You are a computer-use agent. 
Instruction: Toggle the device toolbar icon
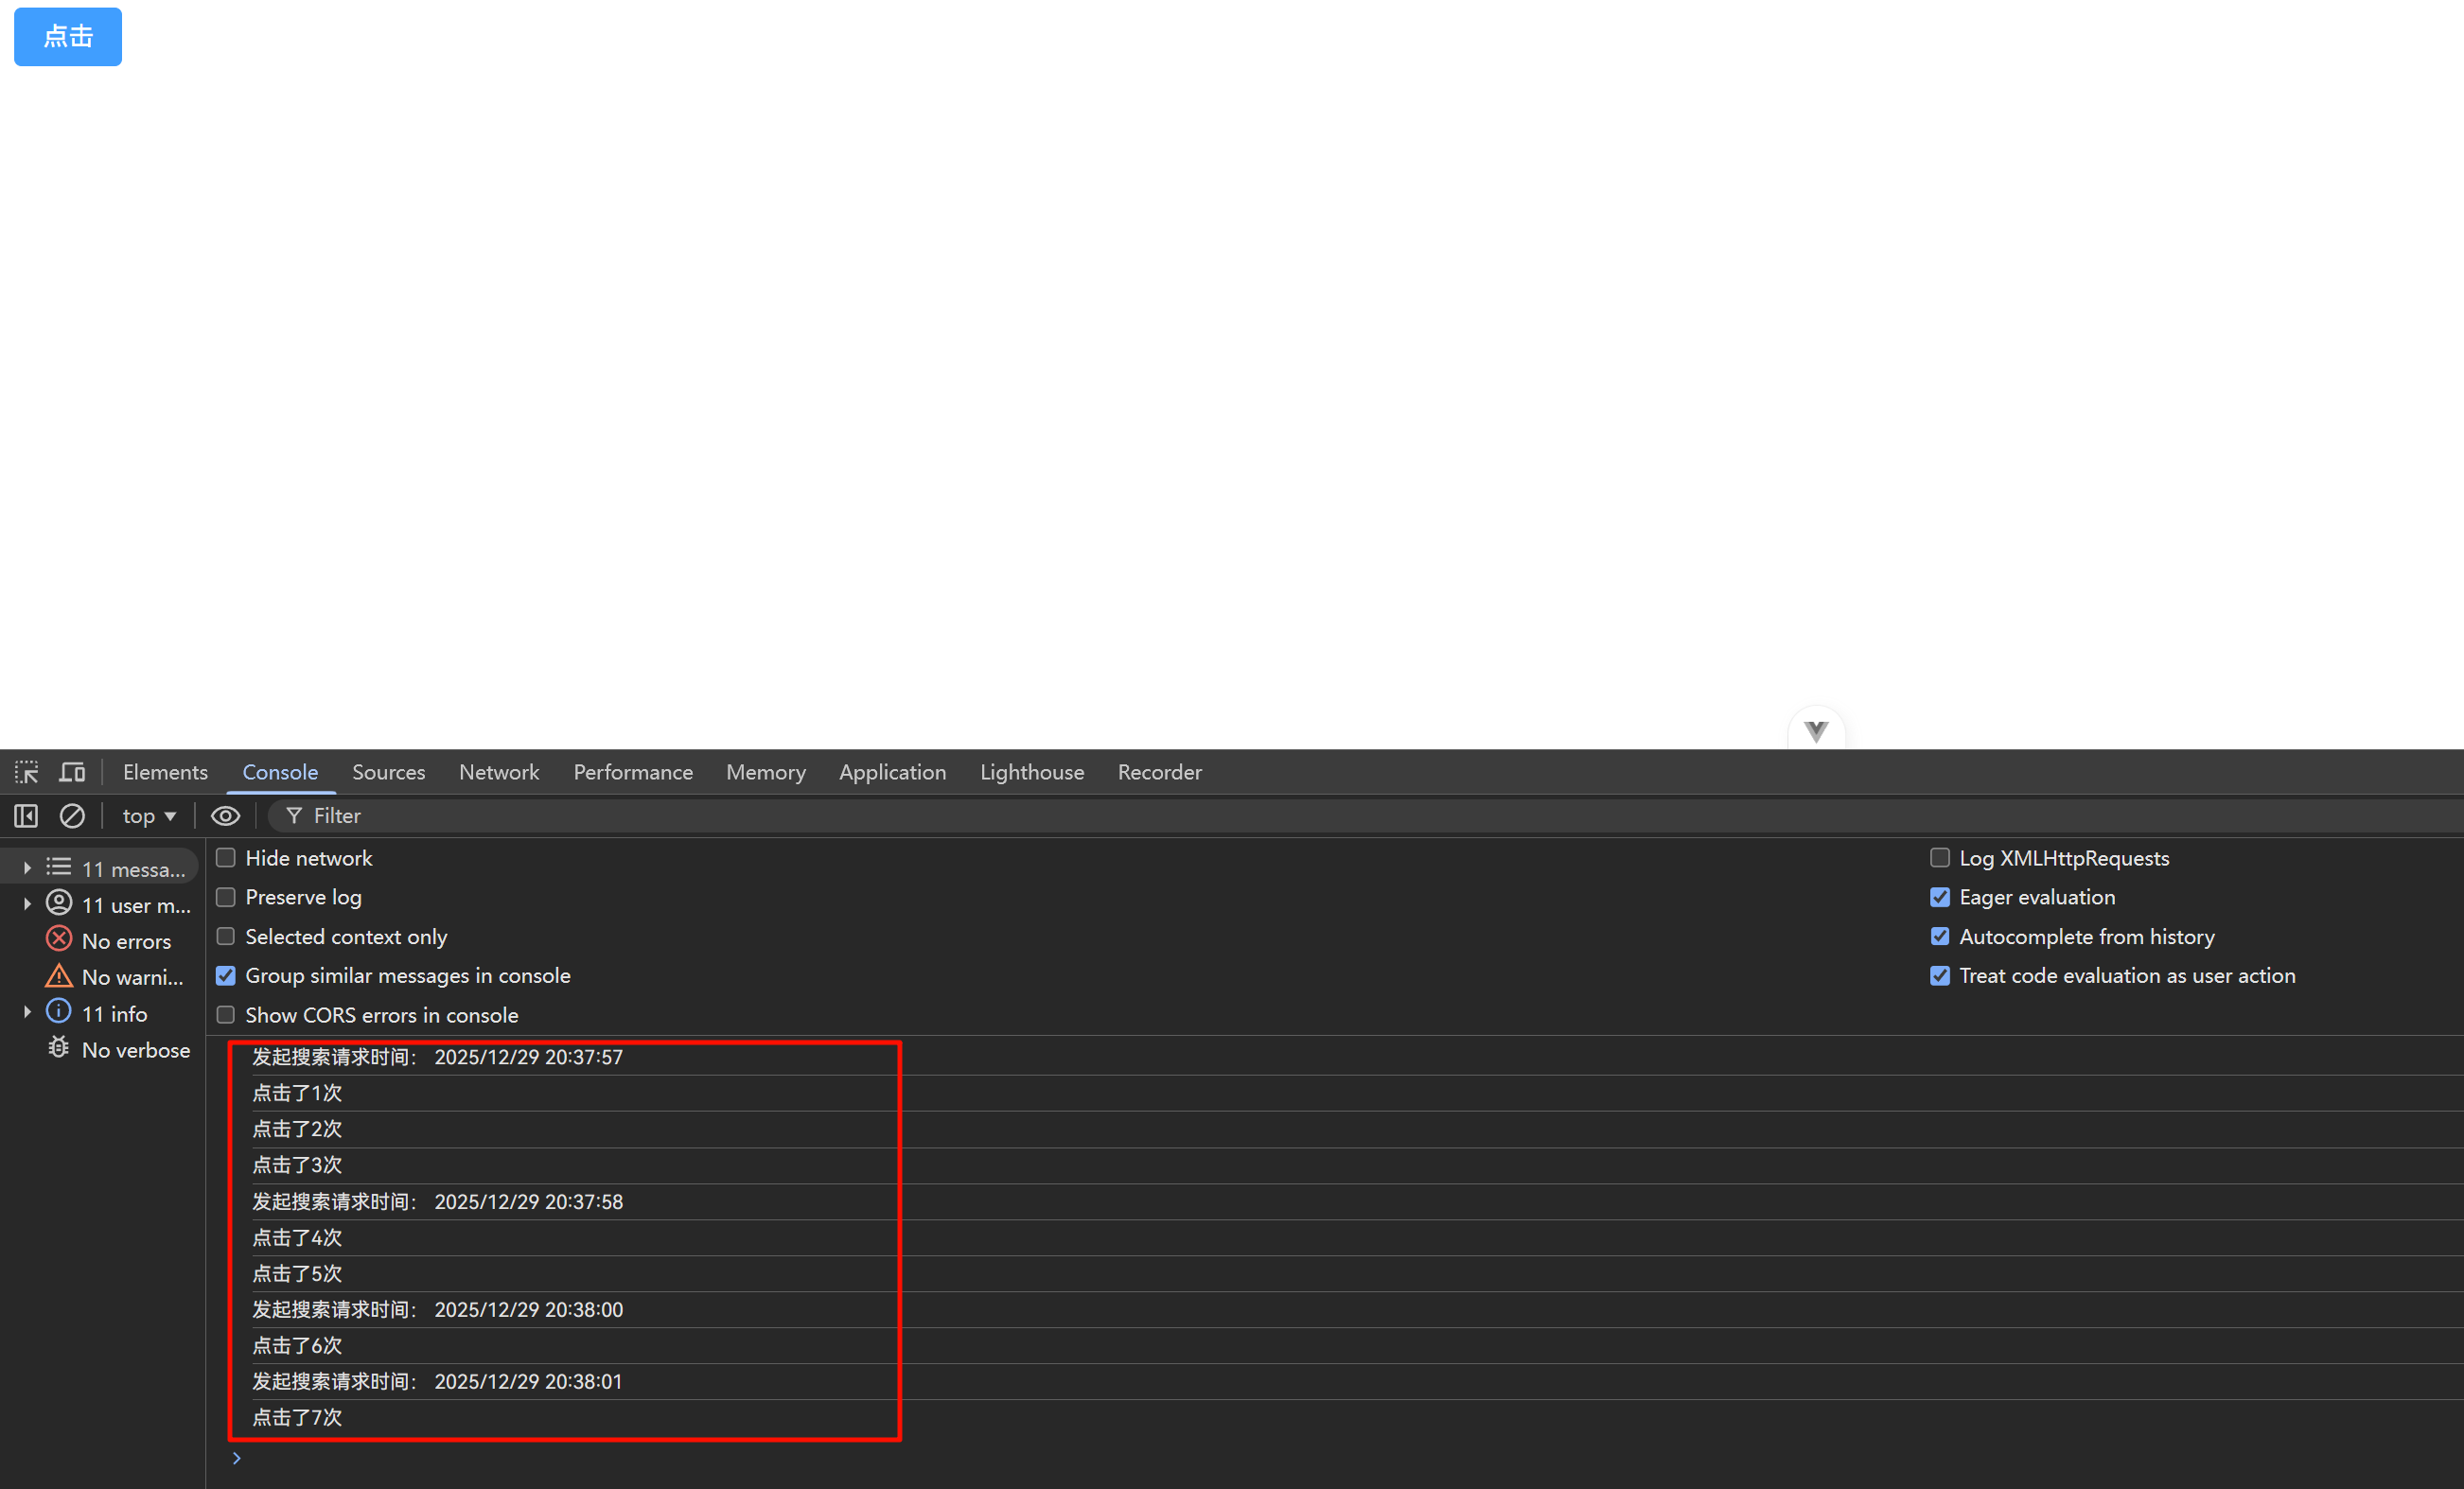[x=72, y=772]
